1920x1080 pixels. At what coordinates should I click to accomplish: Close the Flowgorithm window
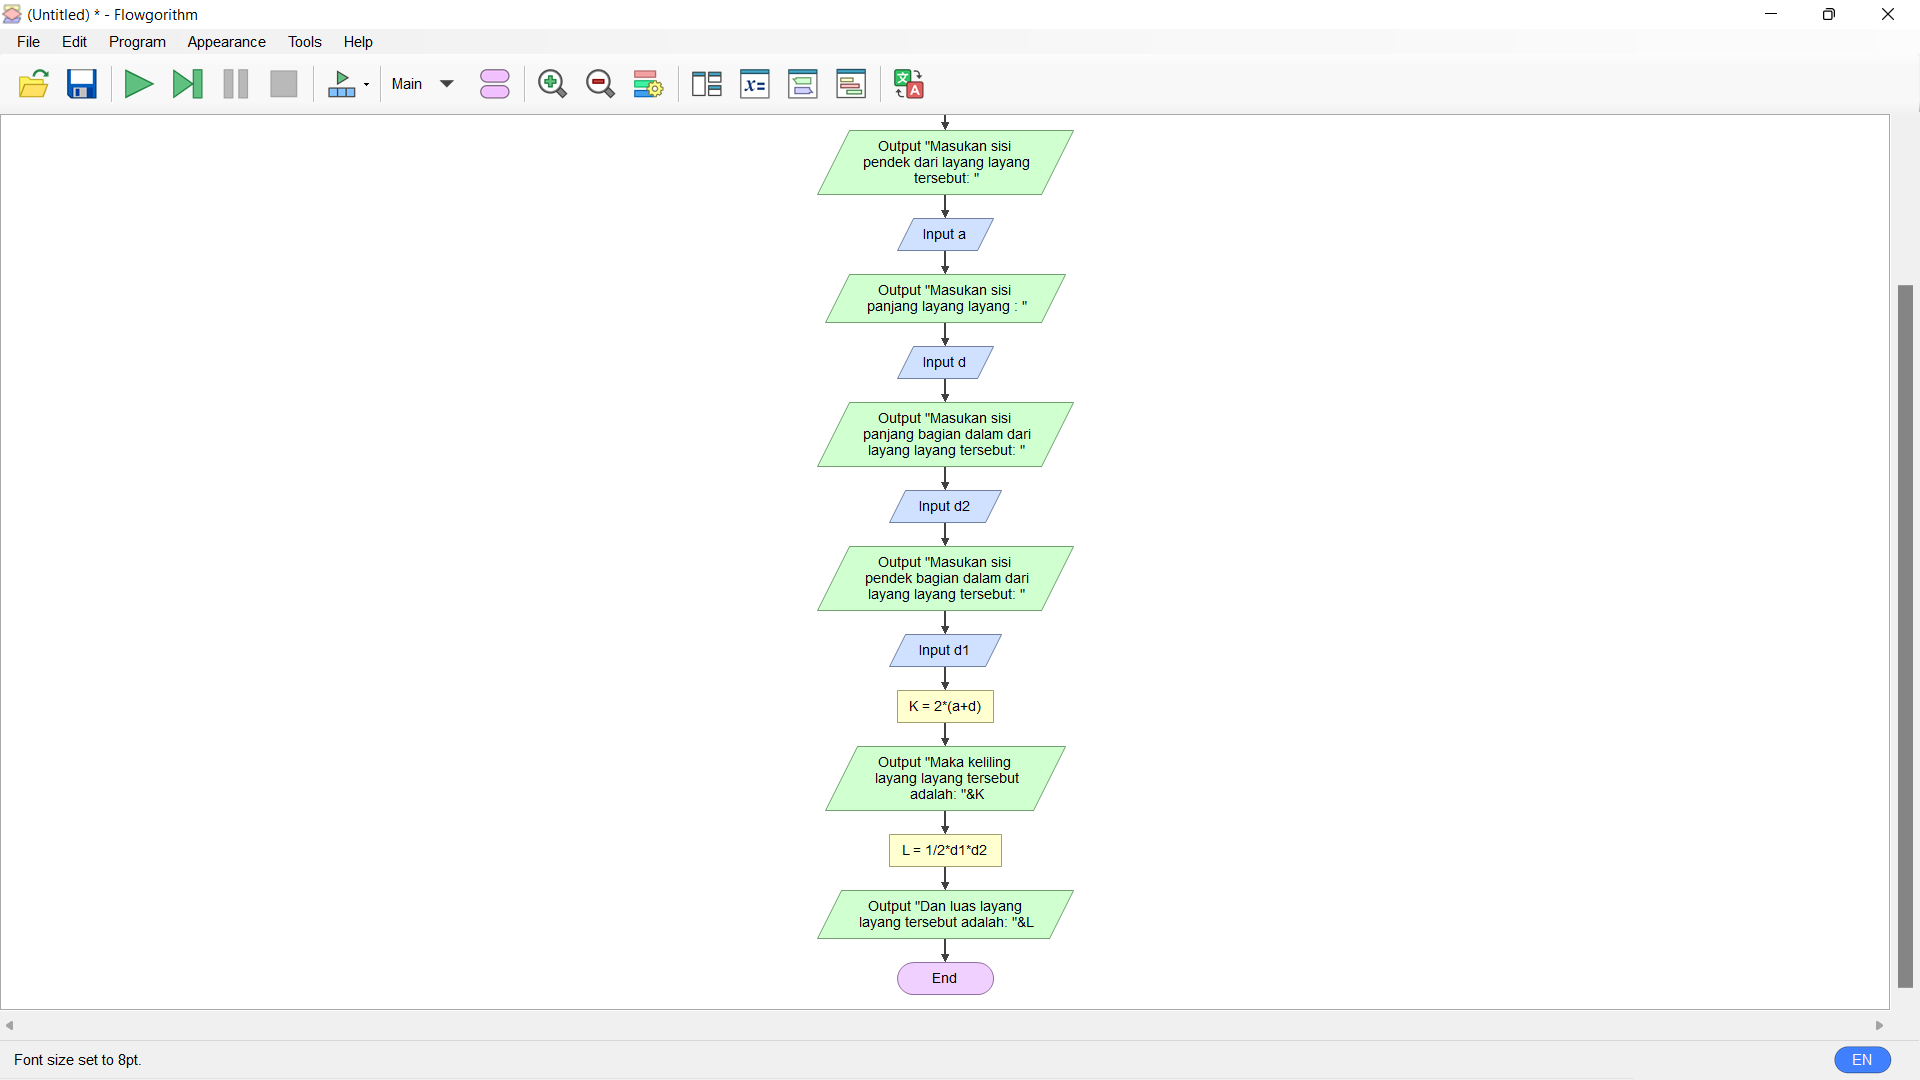pos(1888,15)
